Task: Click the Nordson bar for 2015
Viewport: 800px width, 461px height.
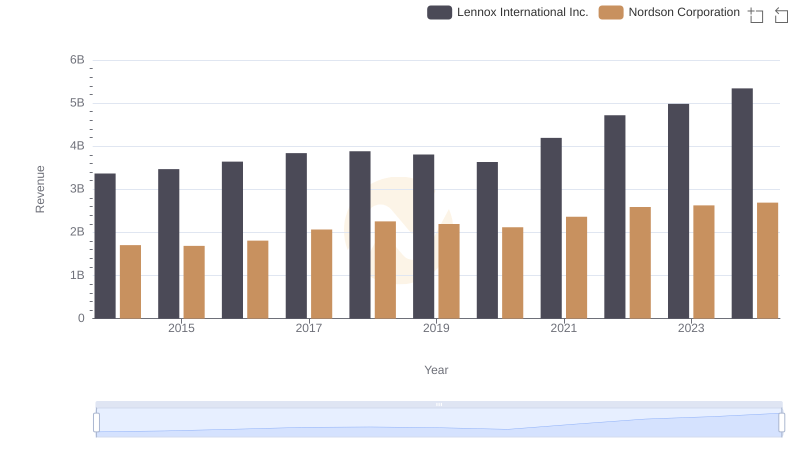Action: tap(194, 282)
